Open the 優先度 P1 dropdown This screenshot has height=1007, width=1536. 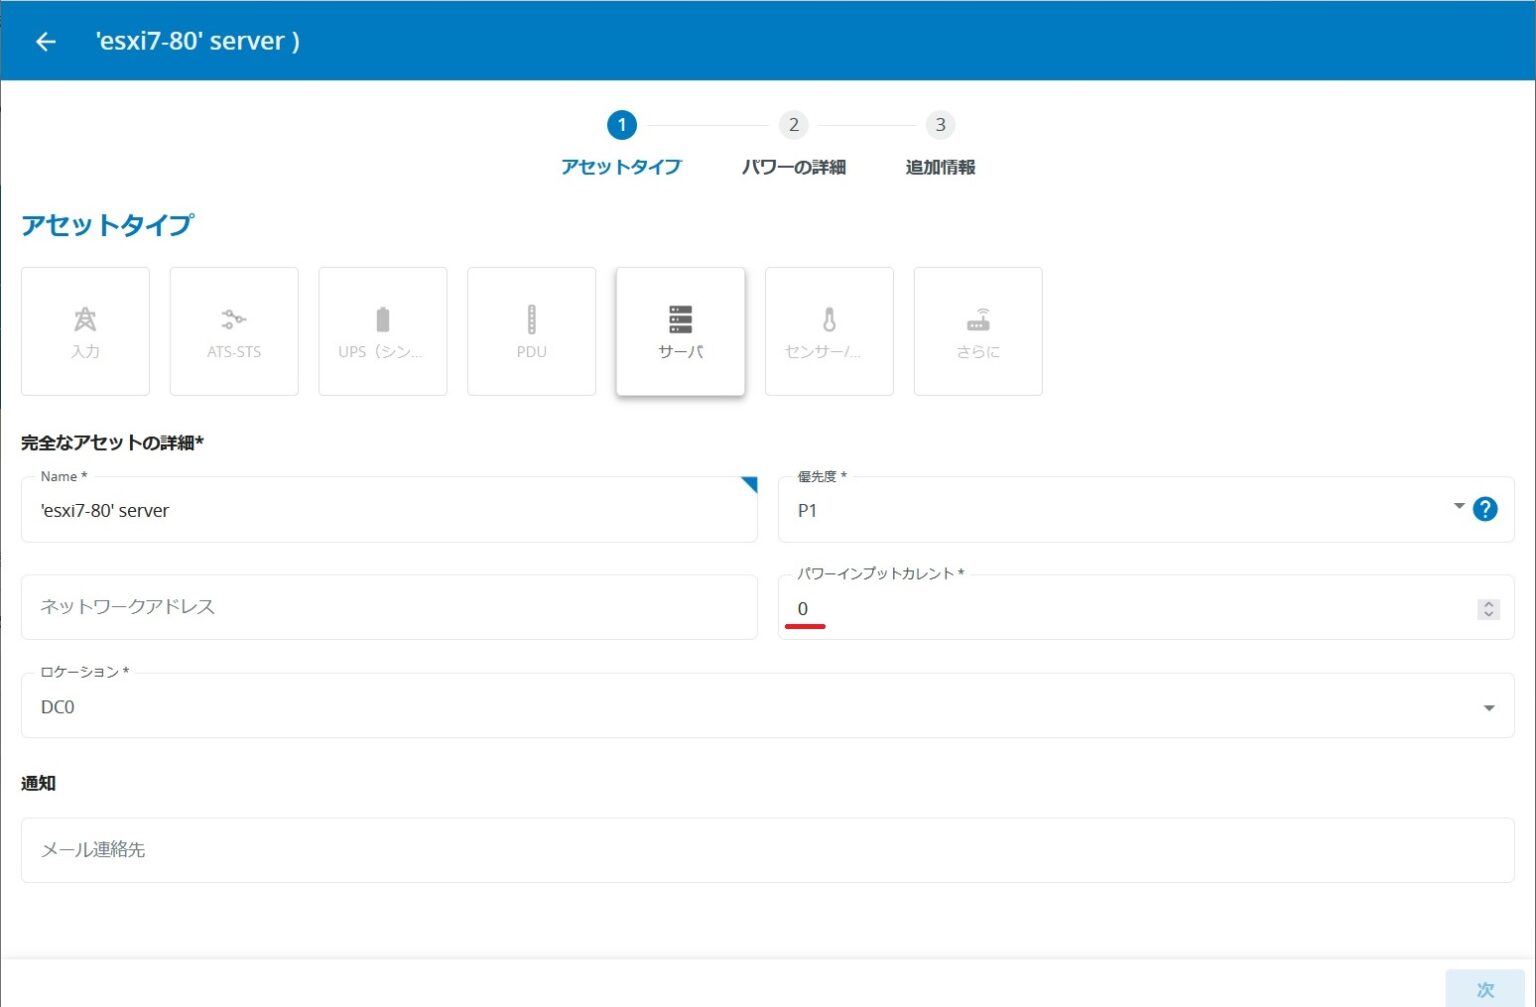click(x=1458, y=509)
